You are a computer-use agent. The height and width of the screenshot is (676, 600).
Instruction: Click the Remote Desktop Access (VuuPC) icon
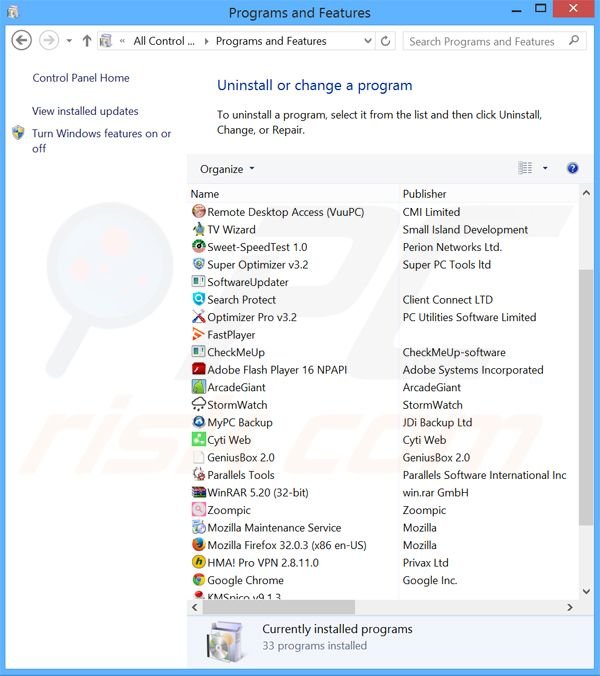(x=199, y=211)
